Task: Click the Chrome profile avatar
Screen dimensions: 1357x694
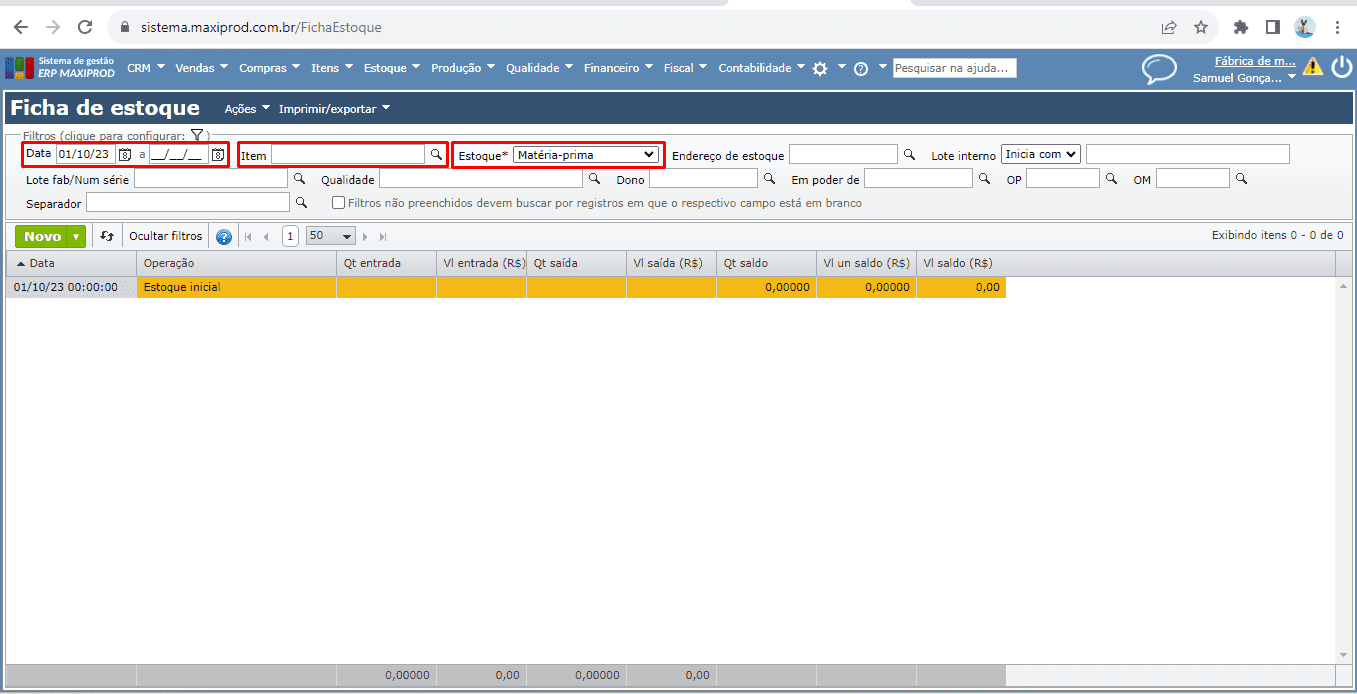Action: 1304,27
